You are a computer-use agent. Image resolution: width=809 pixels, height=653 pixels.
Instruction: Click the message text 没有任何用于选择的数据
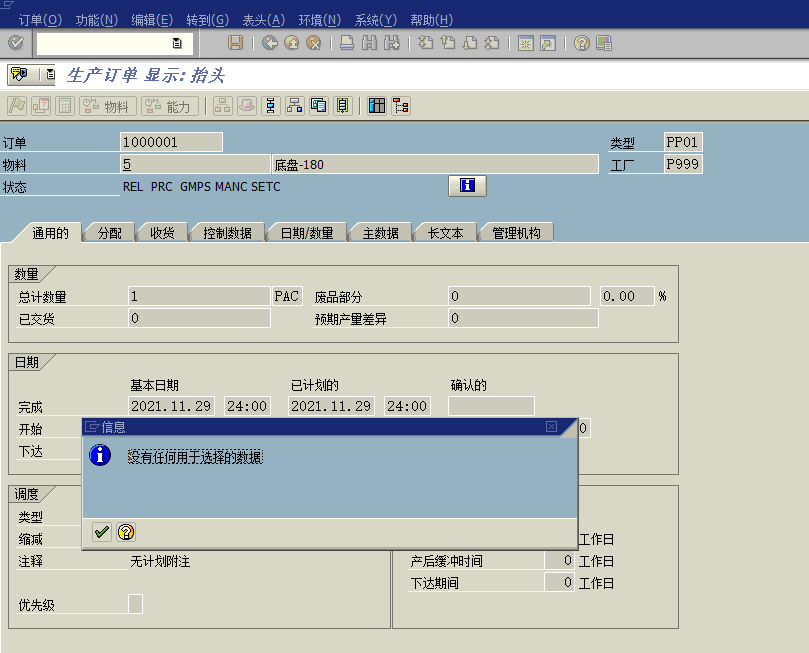(196, 456)
